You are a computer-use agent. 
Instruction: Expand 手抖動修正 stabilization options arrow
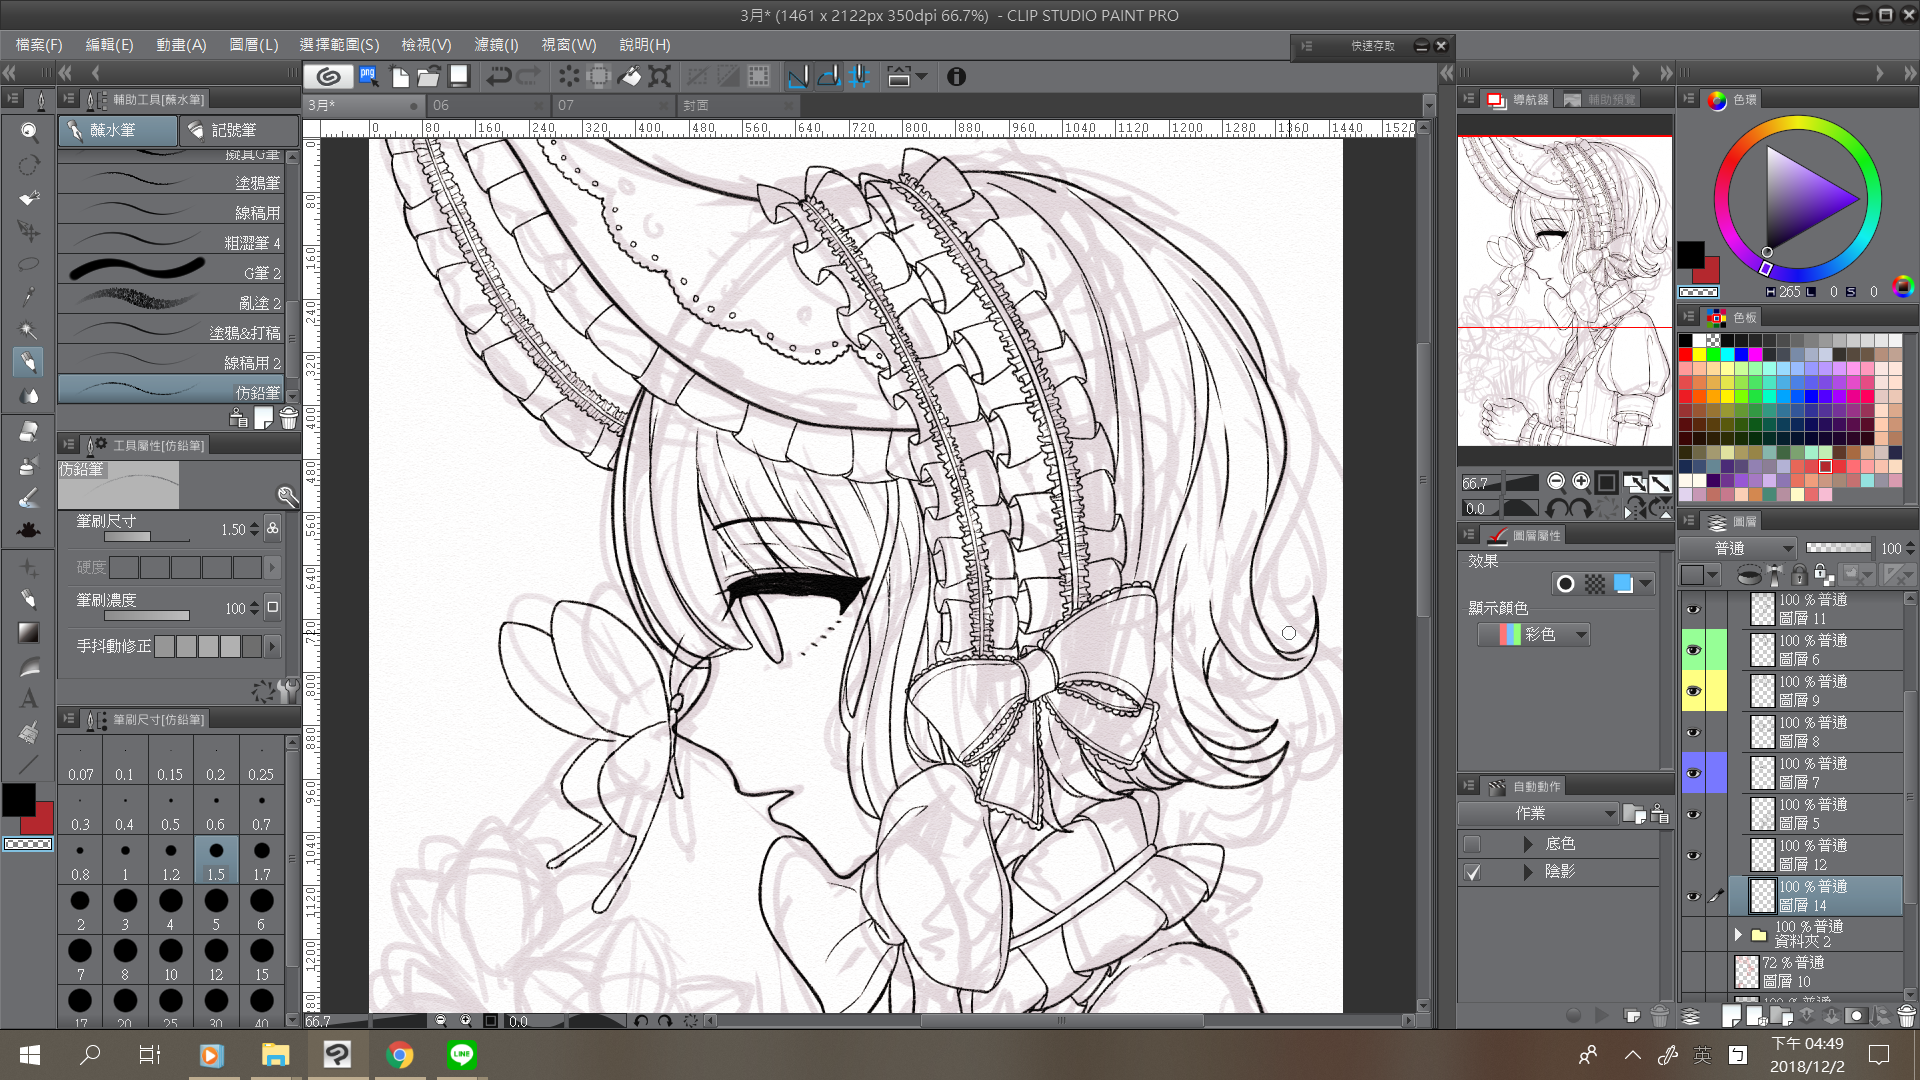[272, 647]
